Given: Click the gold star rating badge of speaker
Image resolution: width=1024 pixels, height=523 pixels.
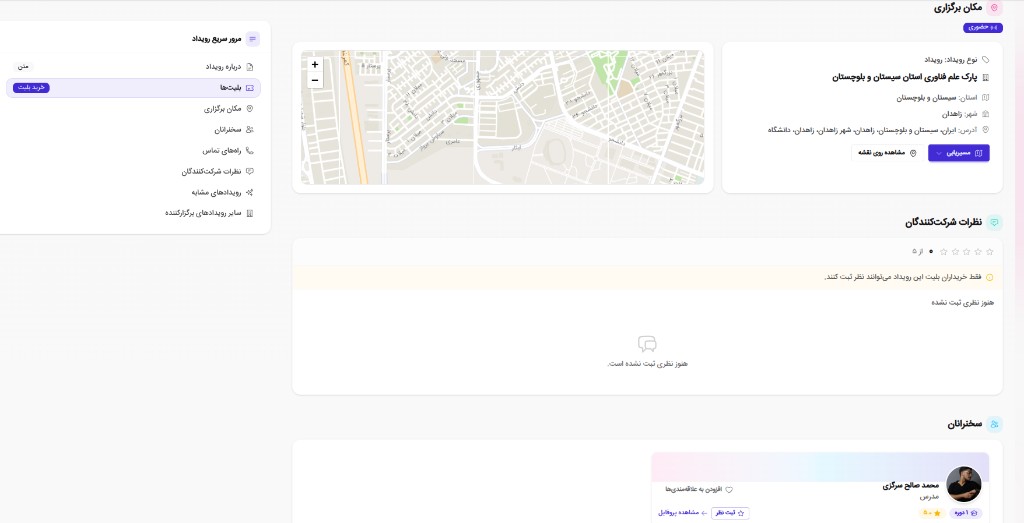Looking at the screenshot, I should (x=932, y=513).
